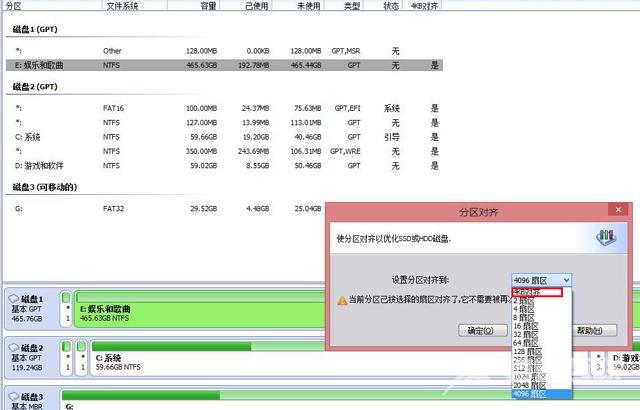The height and width of the screenshot is (410, 640).
Task: Click the partition align icon in dialog header
Action: (603, 239)
